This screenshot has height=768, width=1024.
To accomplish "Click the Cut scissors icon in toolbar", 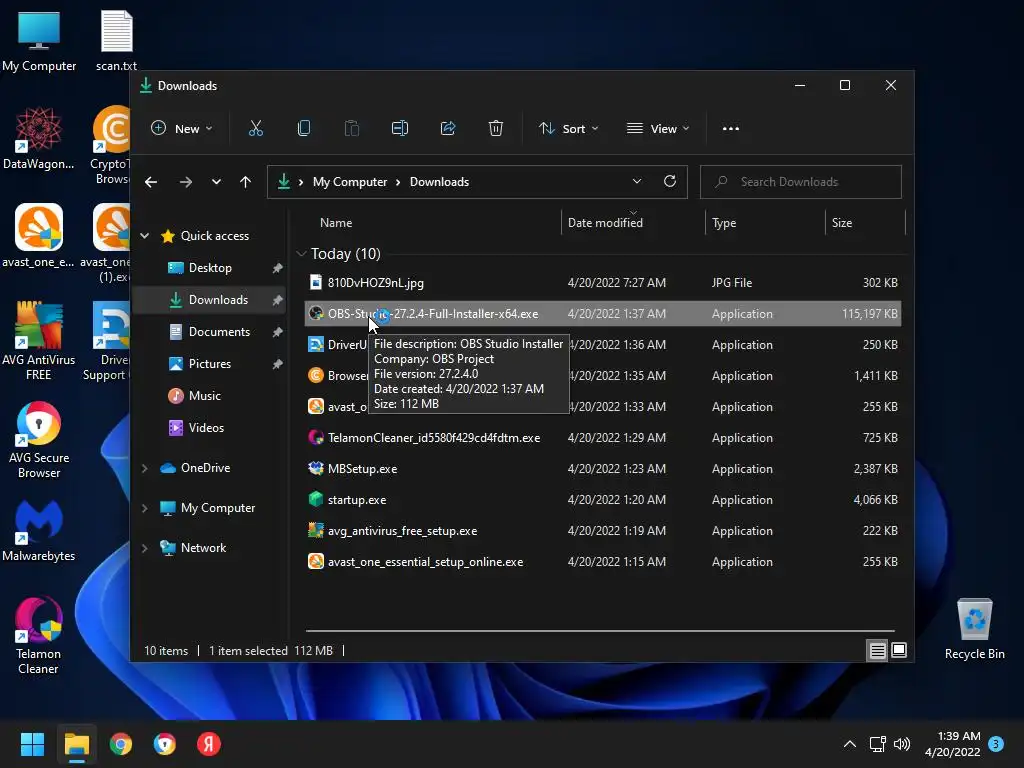I will (255, 129).
